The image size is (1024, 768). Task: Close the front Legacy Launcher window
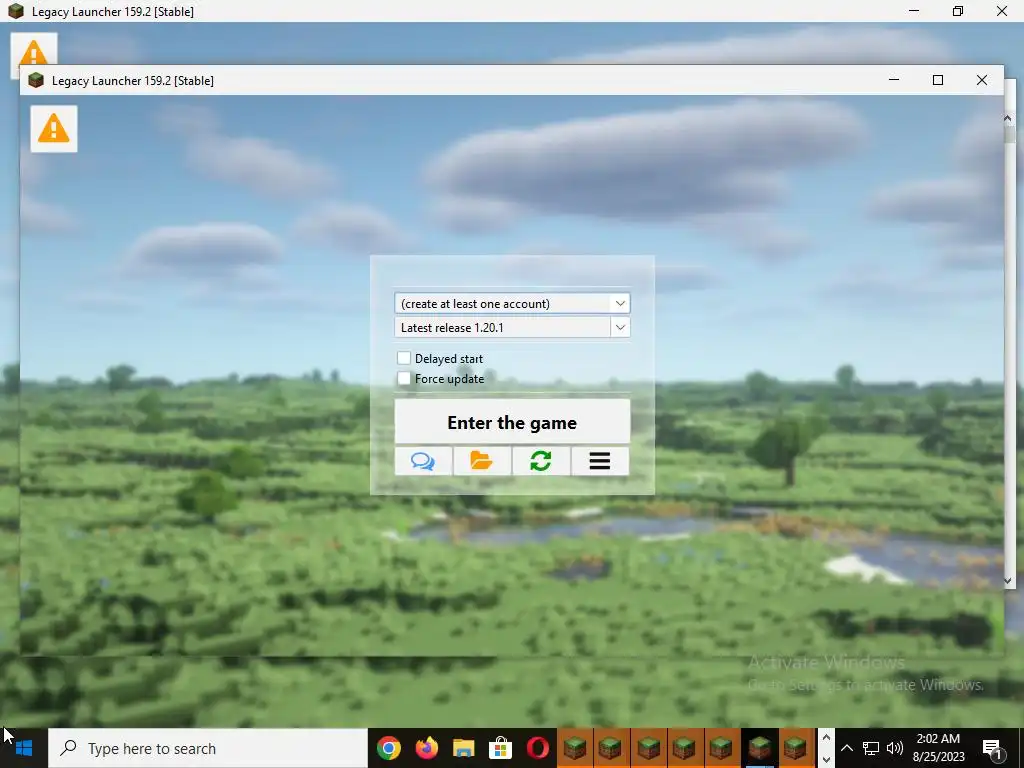coord(982,80)
